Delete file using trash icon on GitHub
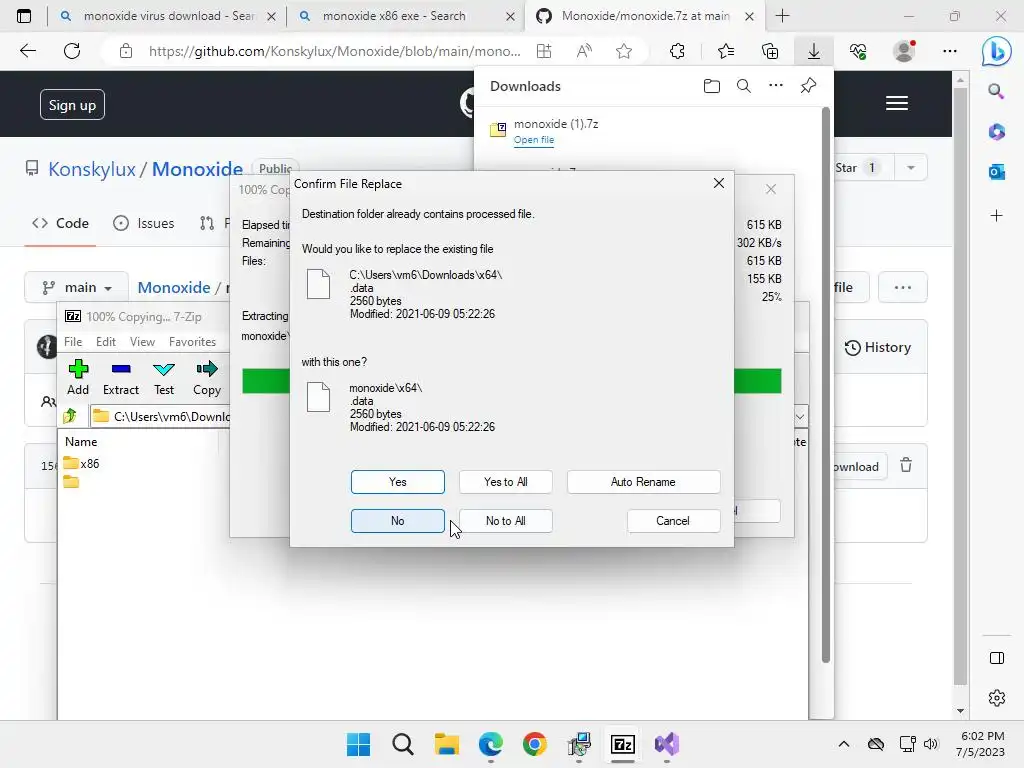1024x768 pixels. (x=906, y=466)
